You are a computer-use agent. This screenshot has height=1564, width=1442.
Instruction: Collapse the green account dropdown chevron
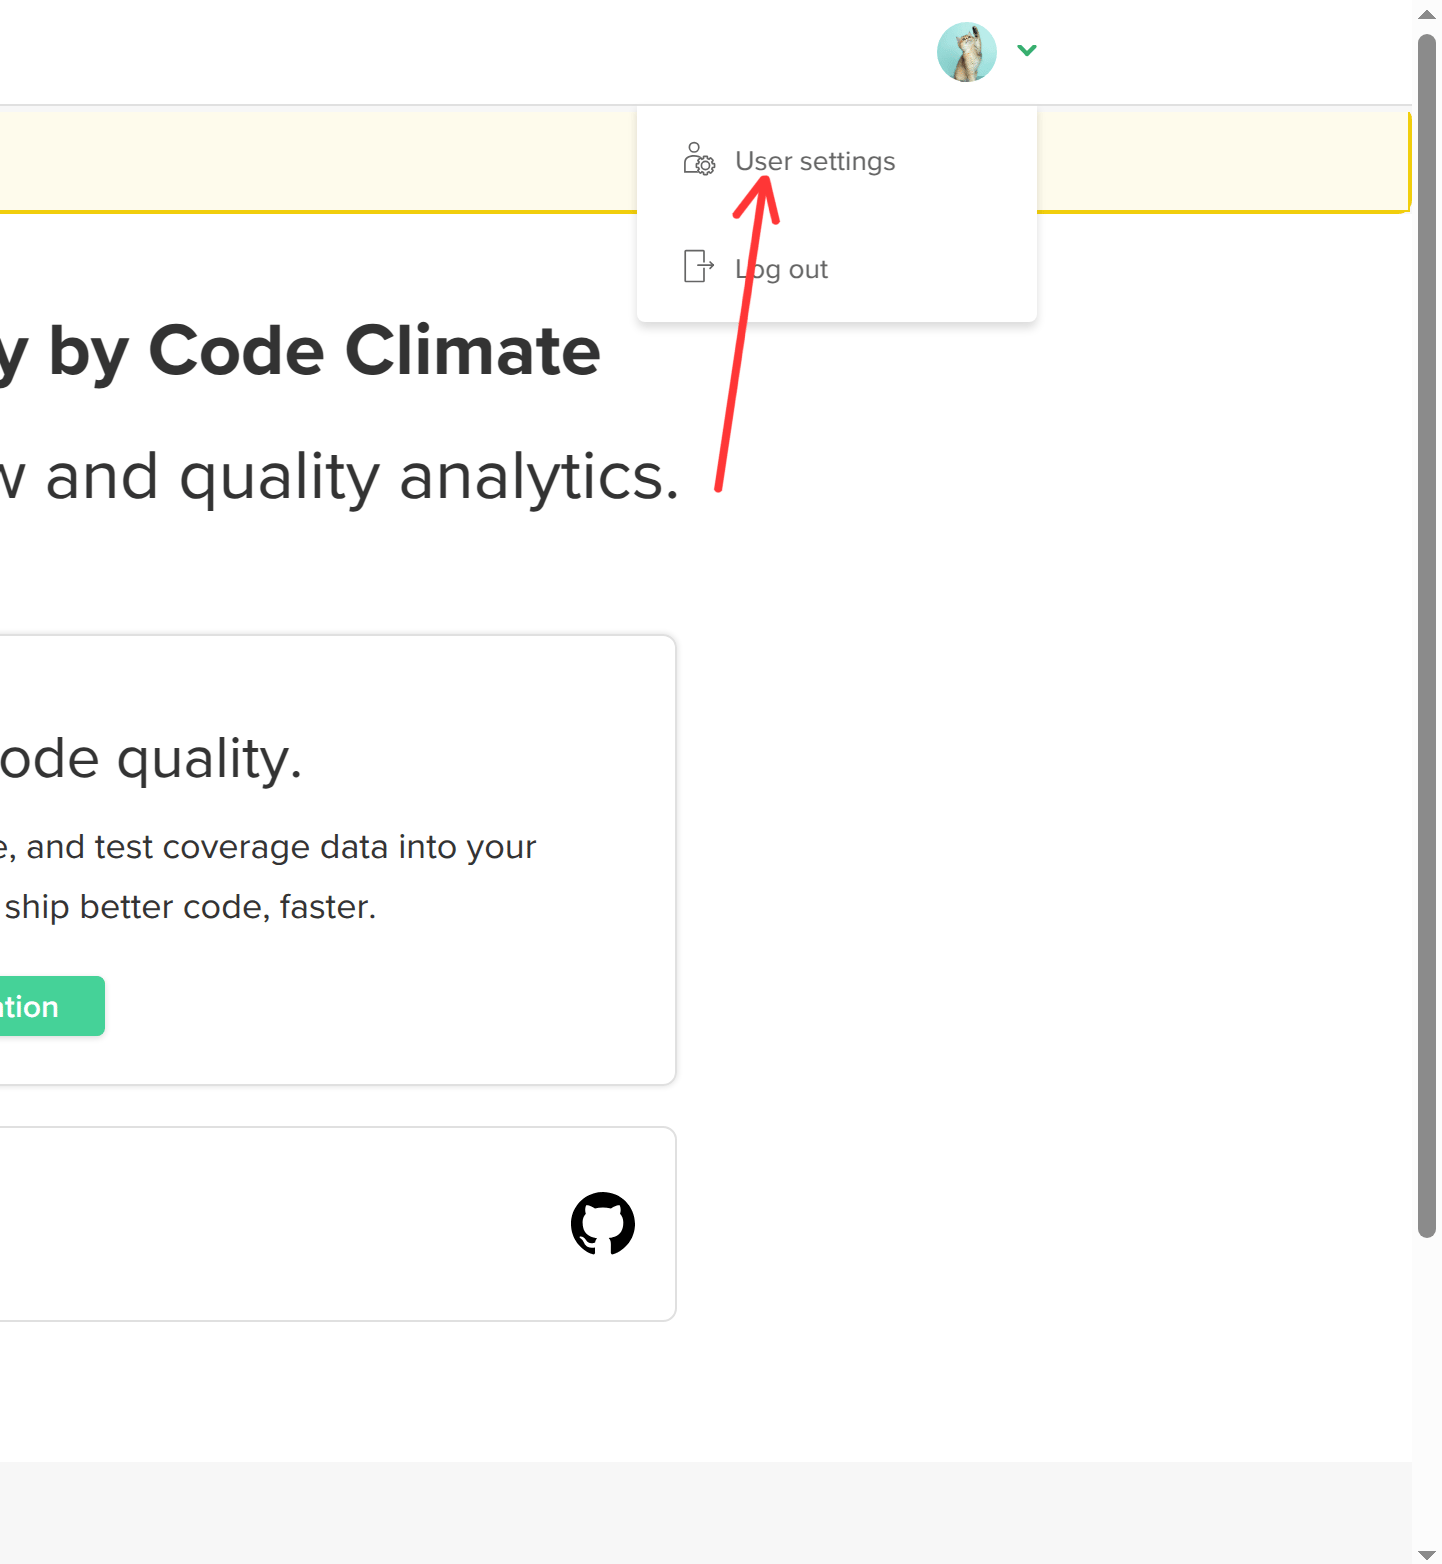click(x=1027, y=50)
